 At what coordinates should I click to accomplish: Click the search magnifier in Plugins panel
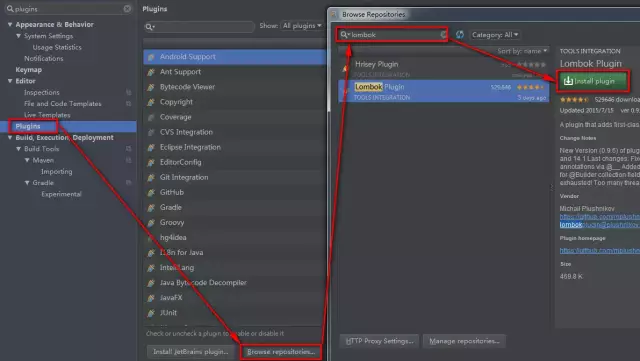[x=149, y=27]
